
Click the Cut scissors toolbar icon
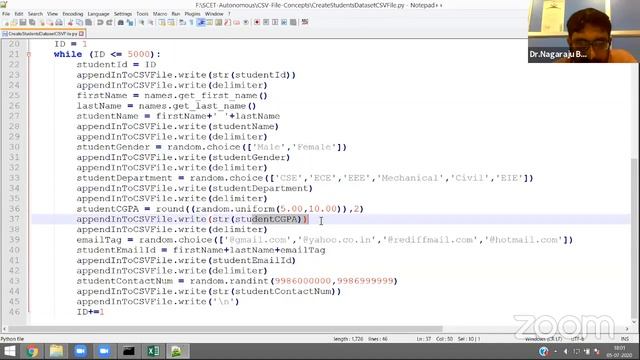tap(70, 22)
